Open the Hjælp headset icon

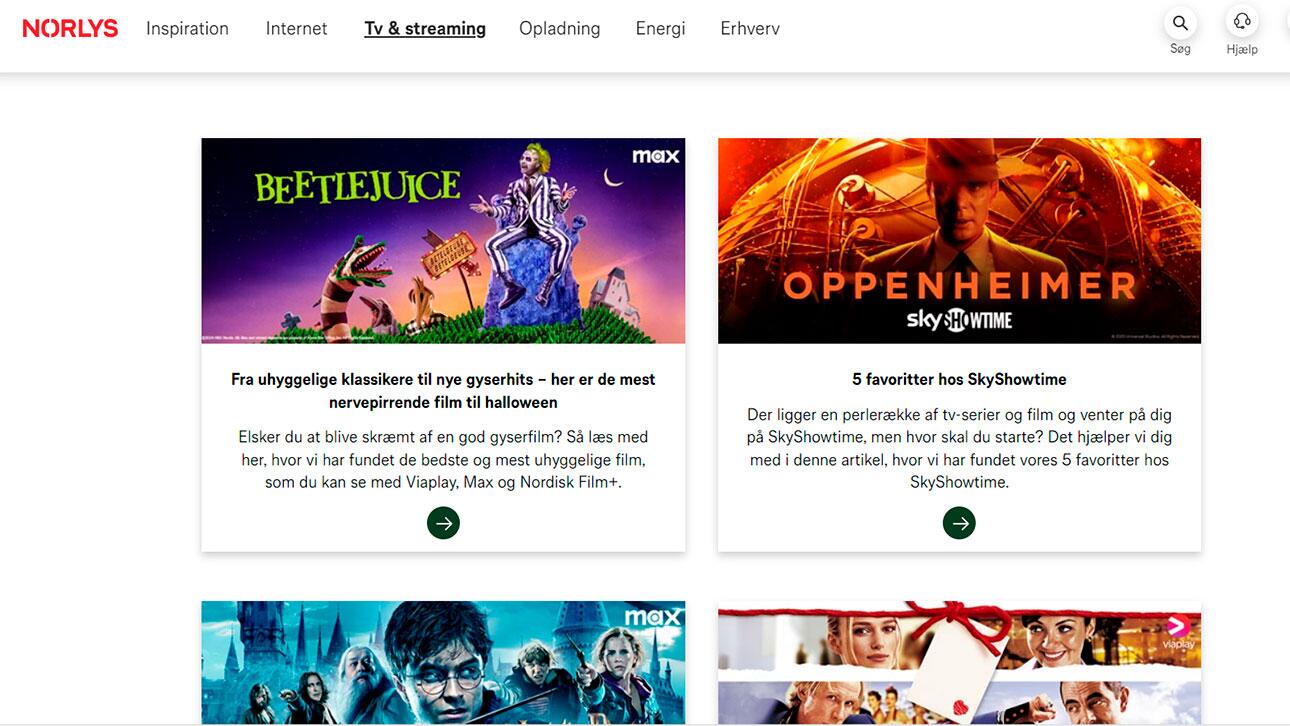tap(1242, 22)
